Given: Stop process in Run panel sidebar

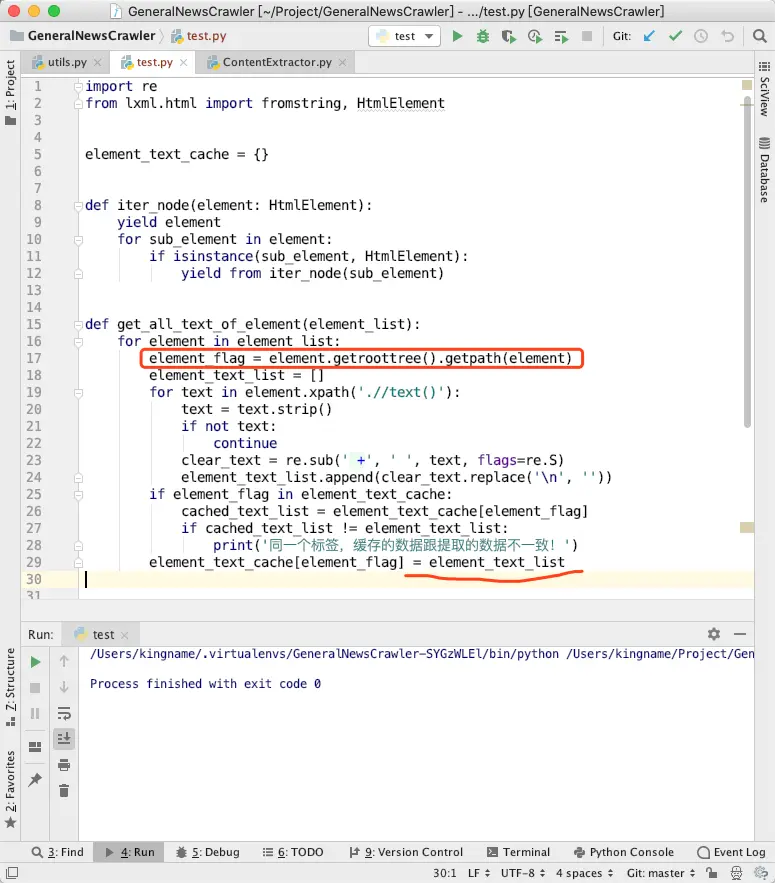Looking at the screenshot, I should coord(35,688).
